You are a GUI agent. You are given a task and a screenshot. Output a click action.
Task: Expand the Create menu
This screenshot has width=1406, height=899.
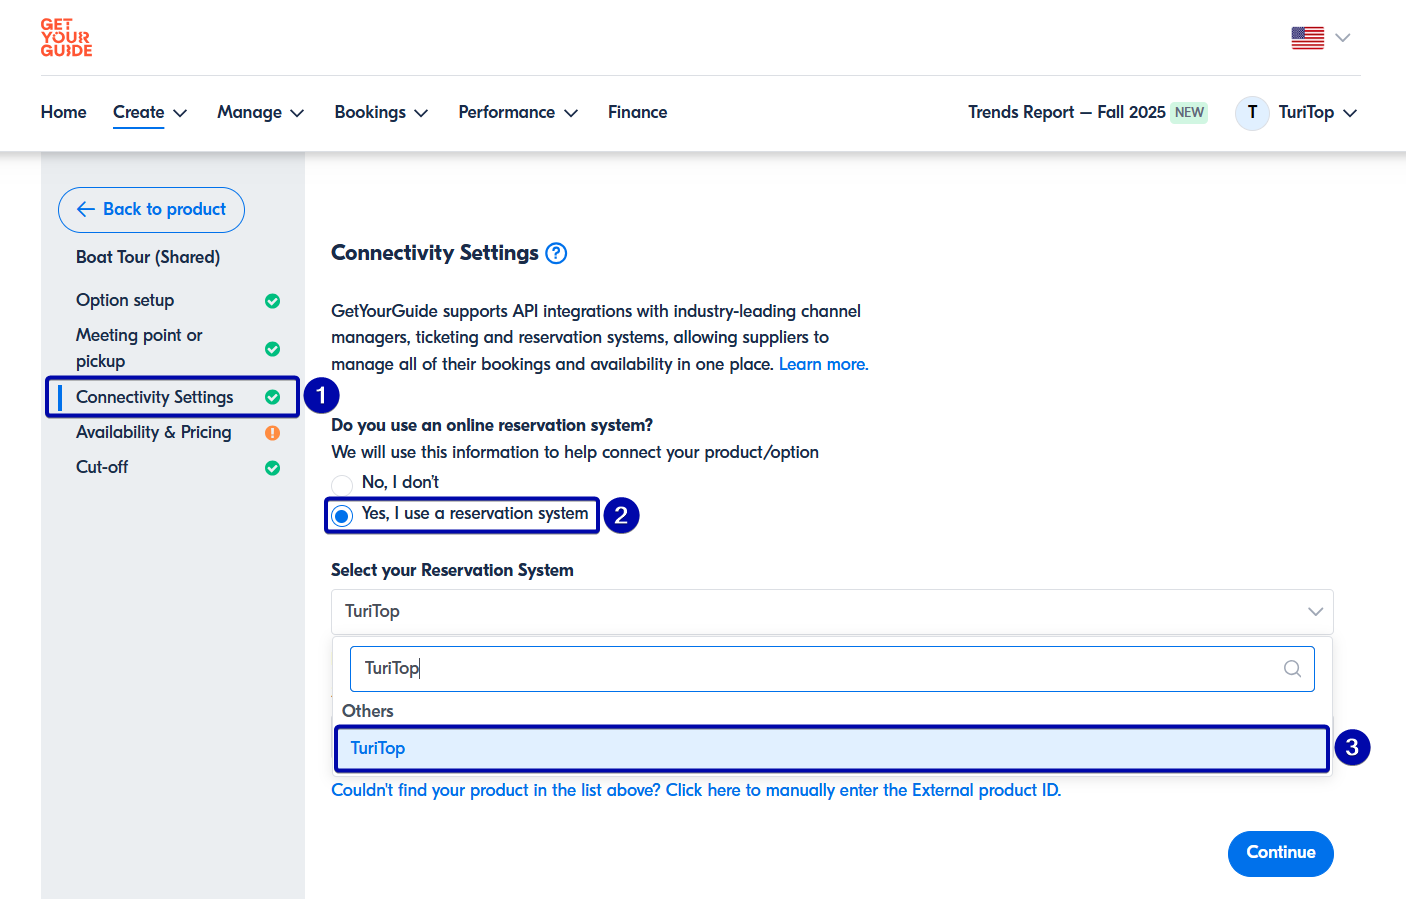click(x=150, y=113)
